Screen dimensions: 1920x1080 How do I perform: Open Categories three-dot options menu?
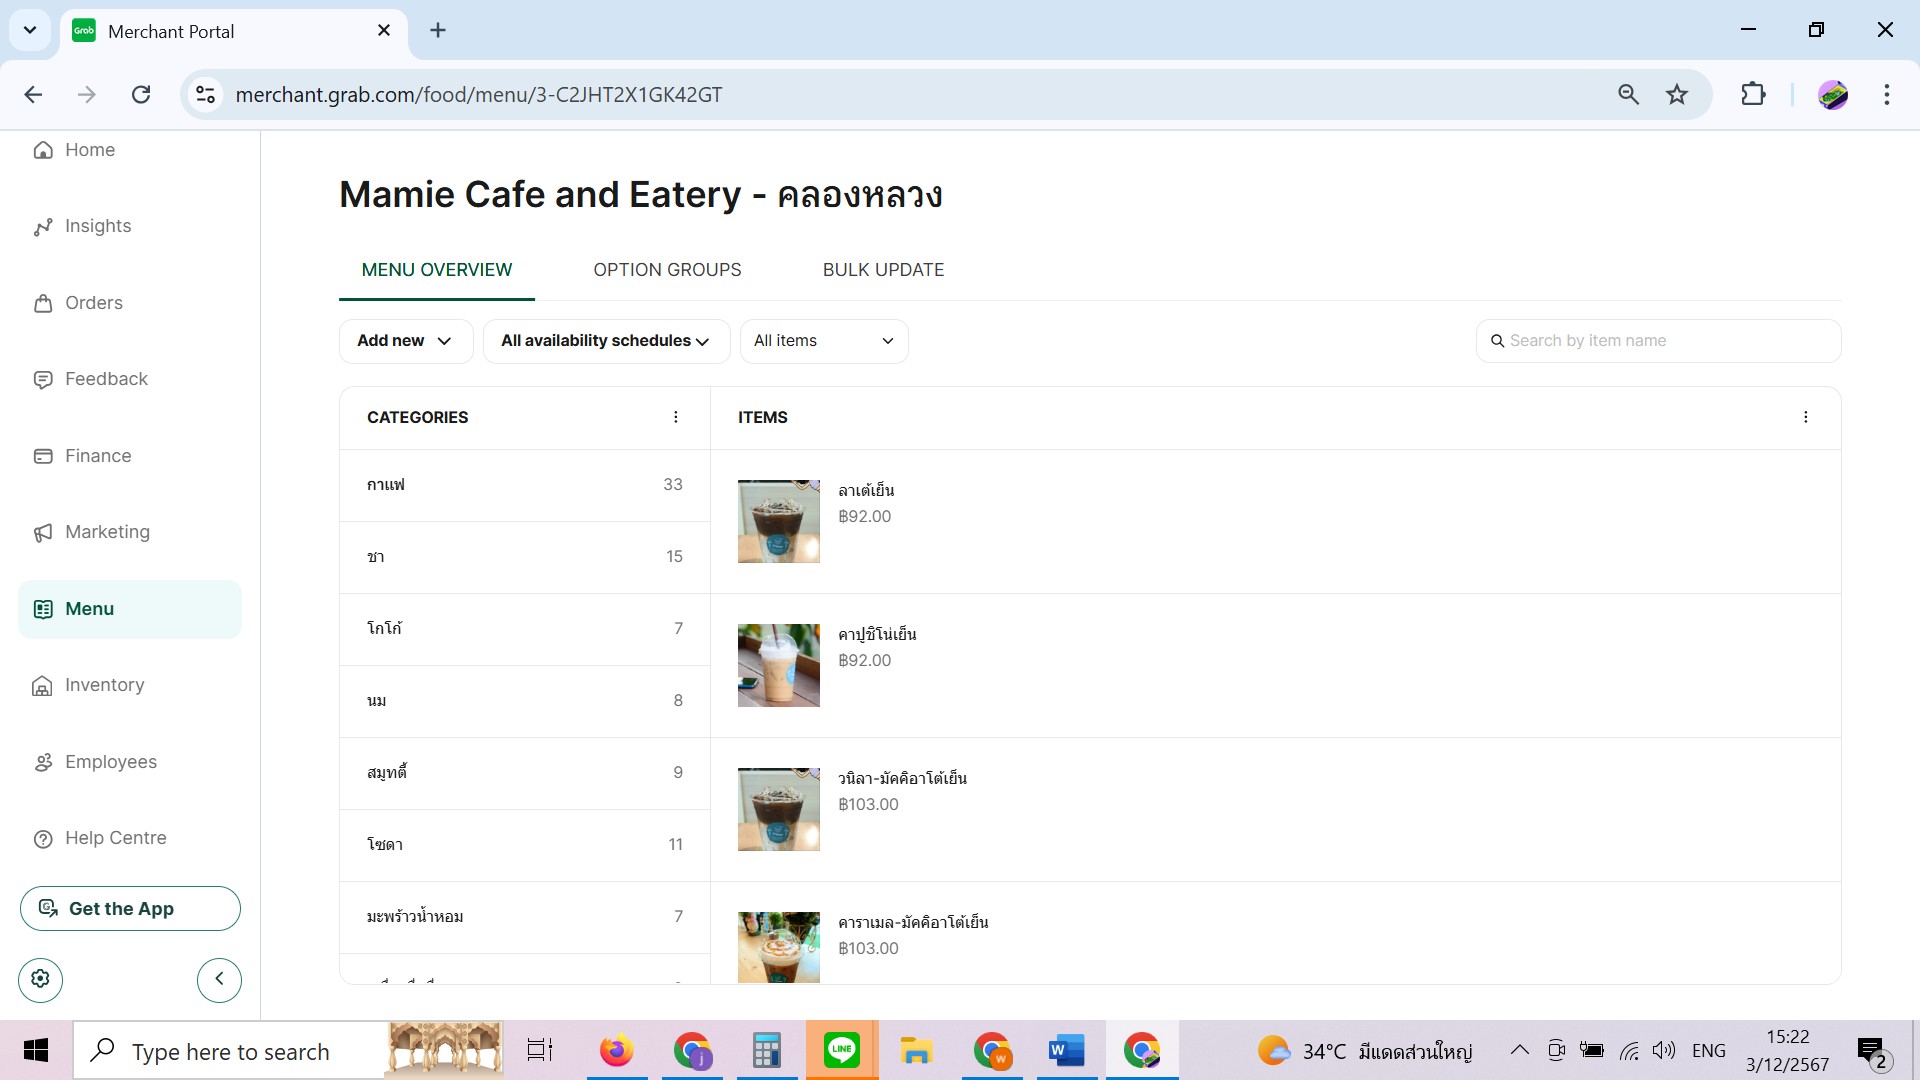point(676,418)
